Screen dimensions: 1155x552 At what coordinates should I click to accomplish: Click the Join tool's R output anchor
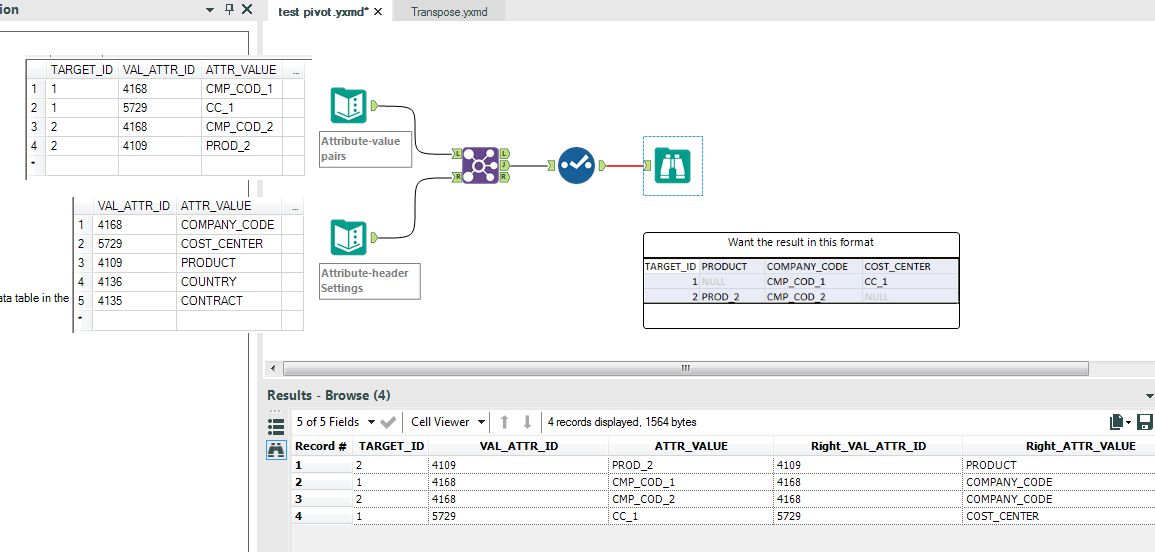(x=505, y=177)
